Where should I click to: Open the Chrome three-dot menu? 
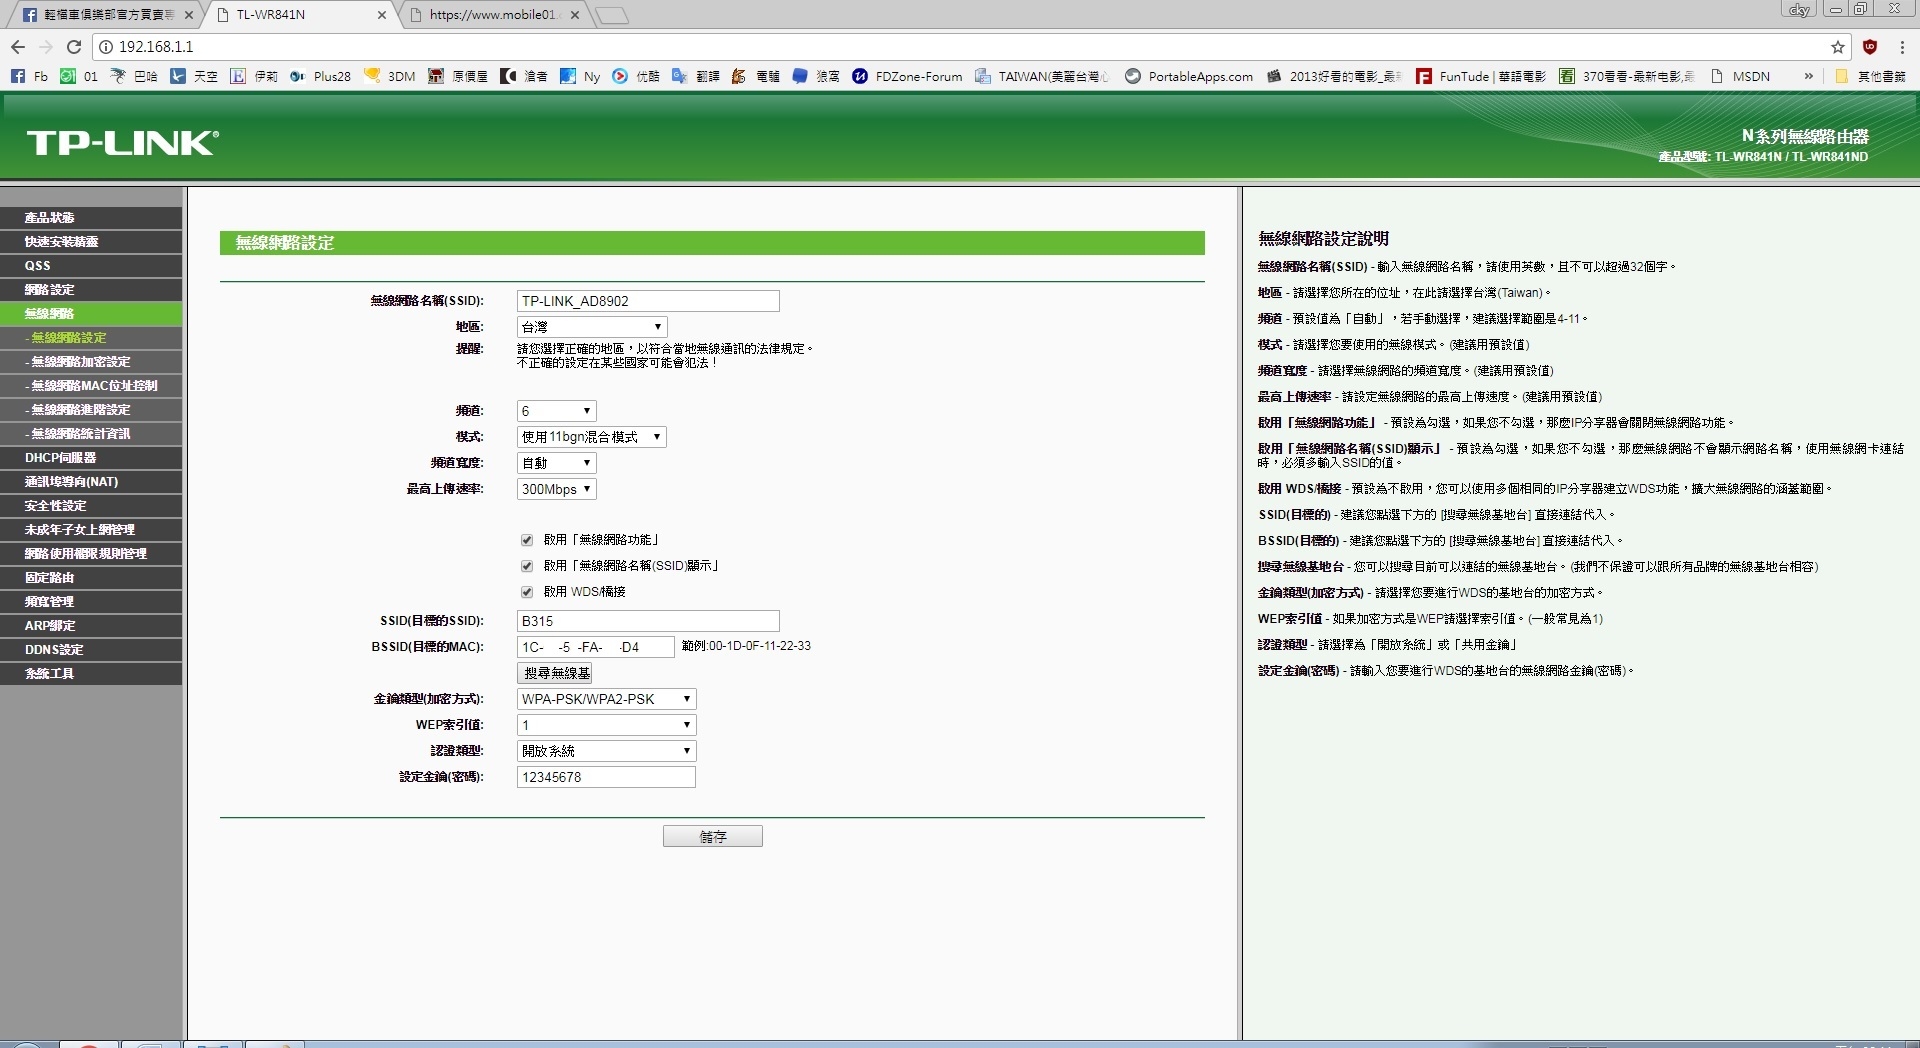coord(1902,47)
